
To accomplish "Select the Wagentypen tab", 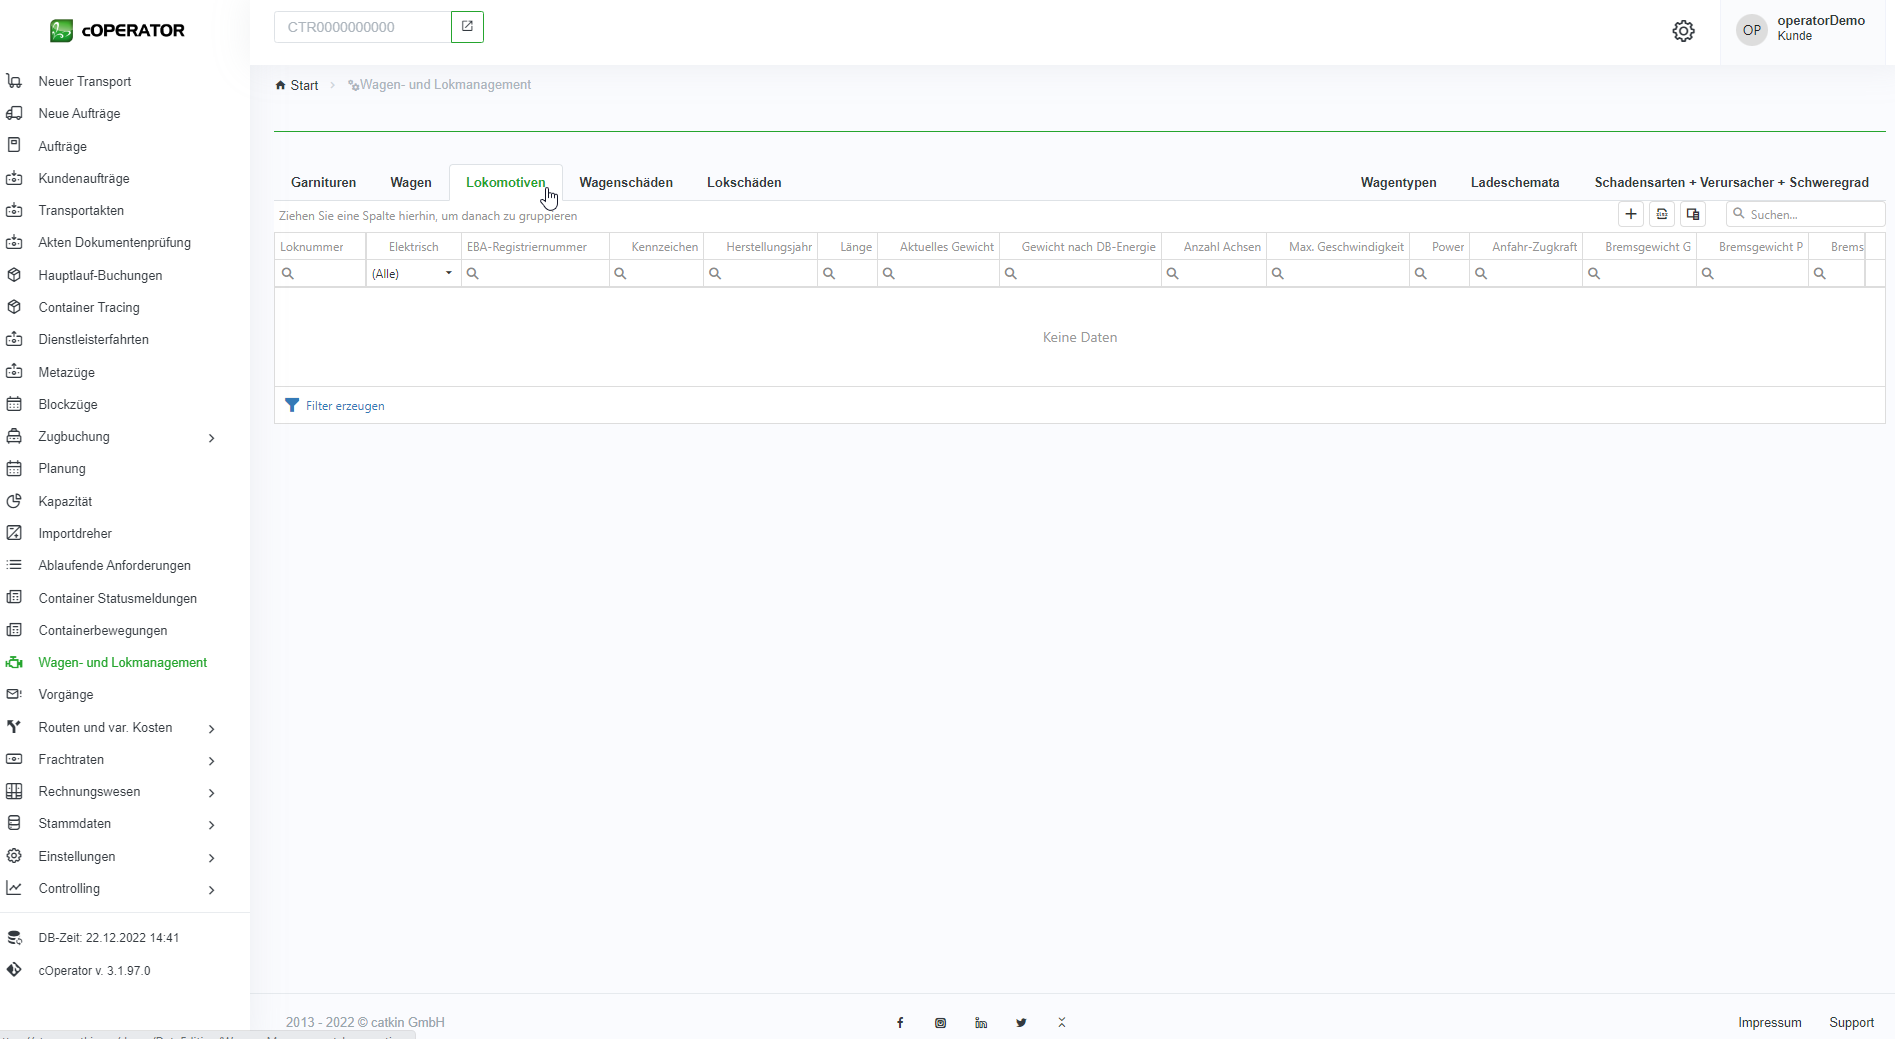I will point(1398,182).
